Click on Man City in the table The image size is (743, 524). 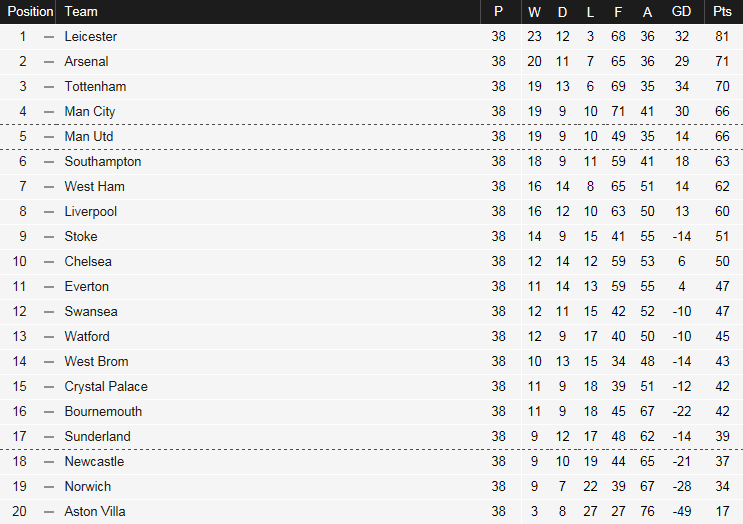coord(90,111)
